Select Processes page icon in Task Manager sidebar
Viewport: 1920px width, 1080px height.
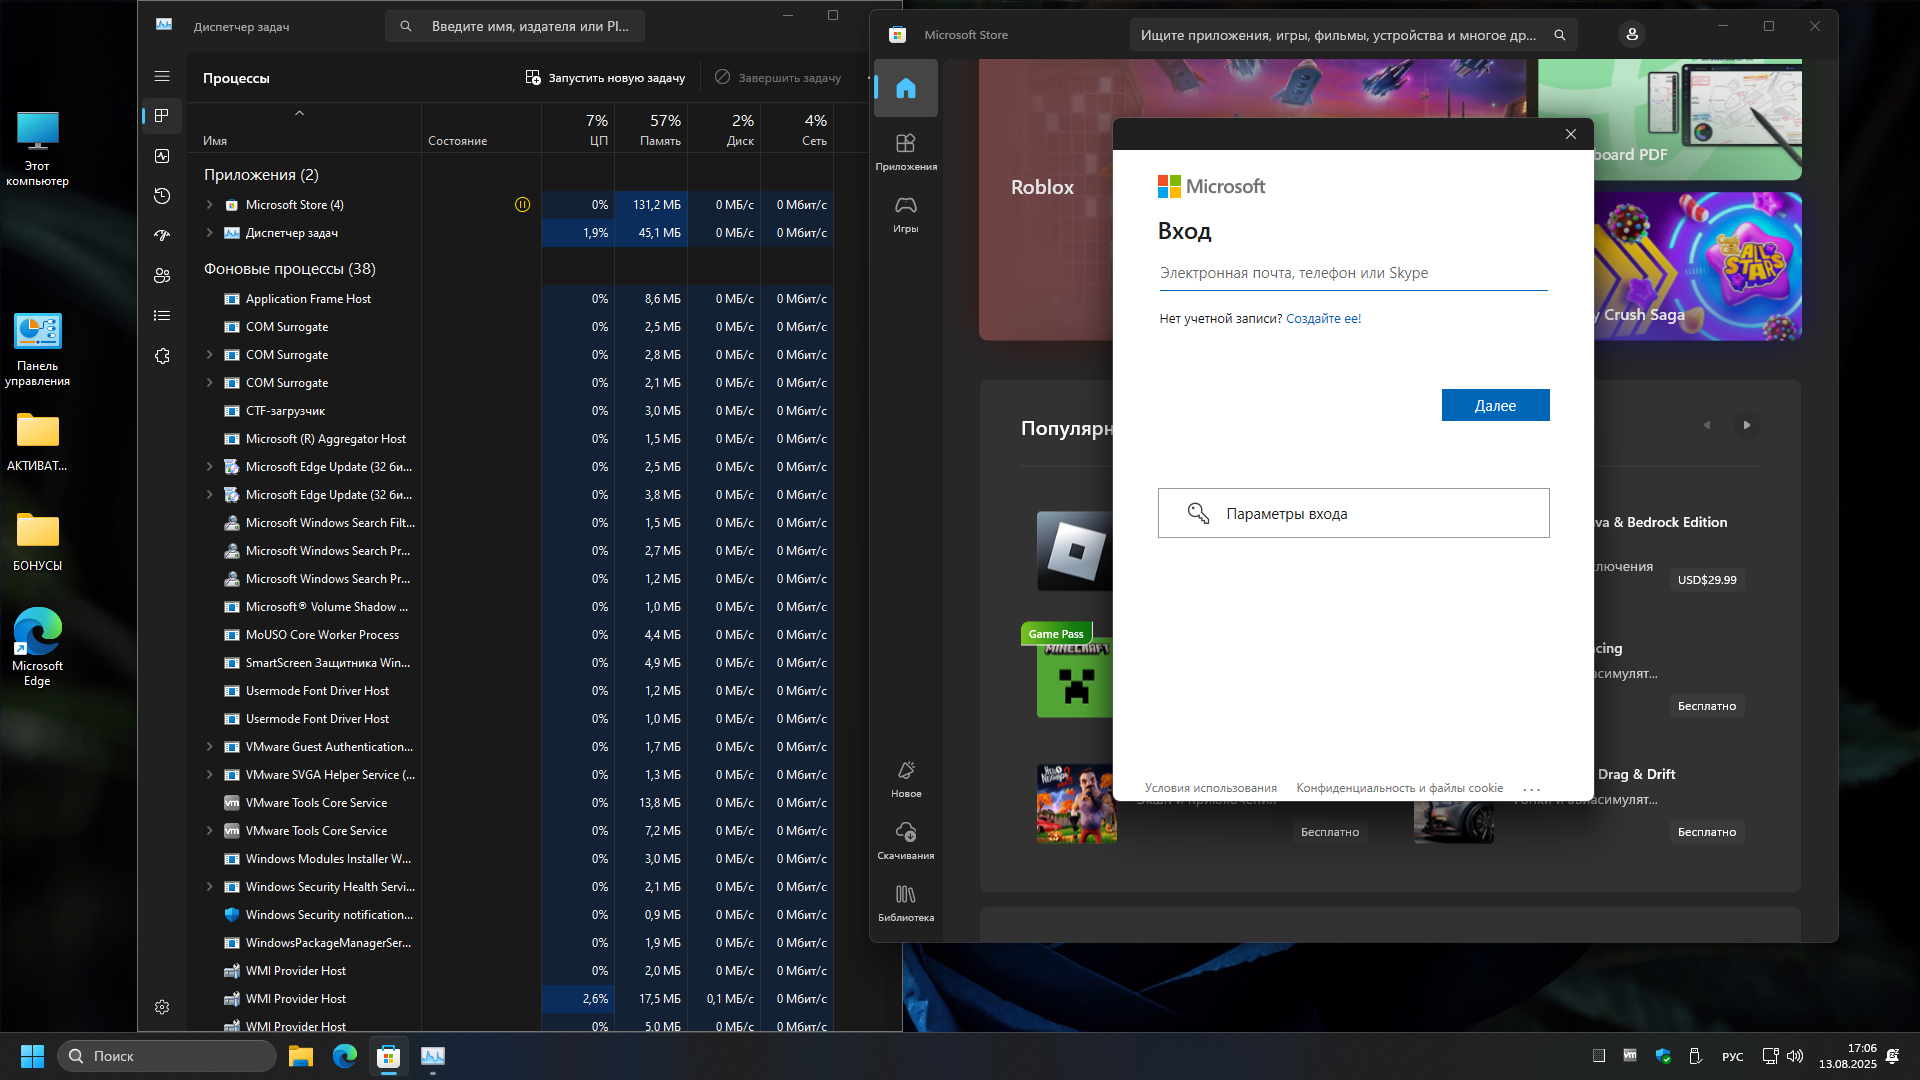(162, 116)
